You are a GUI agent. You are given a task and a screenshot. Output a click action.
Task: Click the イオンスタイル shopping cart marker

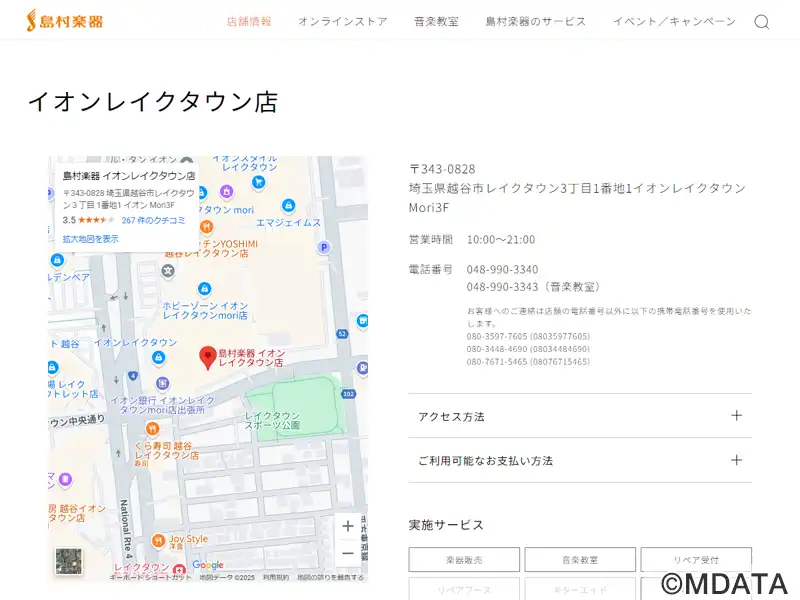click(x=259, y=182)
